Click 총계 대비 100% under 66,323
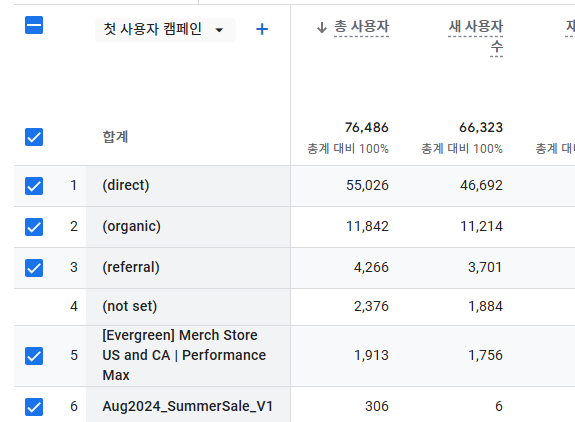 coord(462,149)
